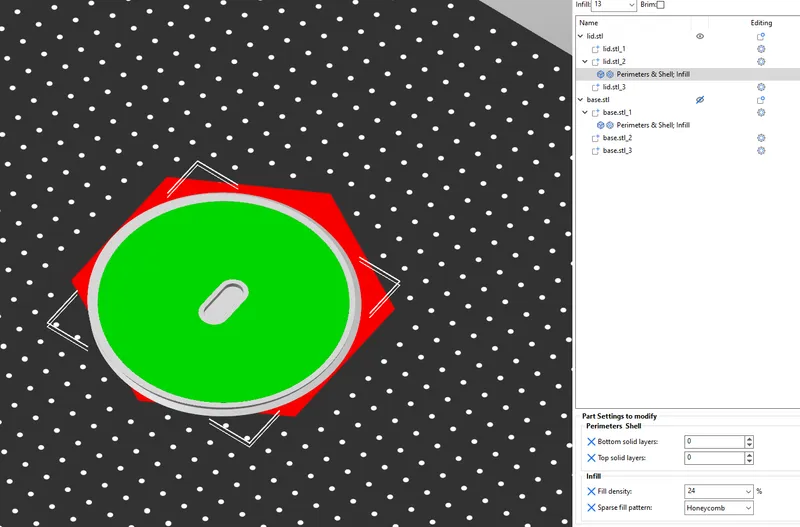This screenshot has width=800, height=527.
Task: Click the Top solid layers input field
Action: pos(714,458)
